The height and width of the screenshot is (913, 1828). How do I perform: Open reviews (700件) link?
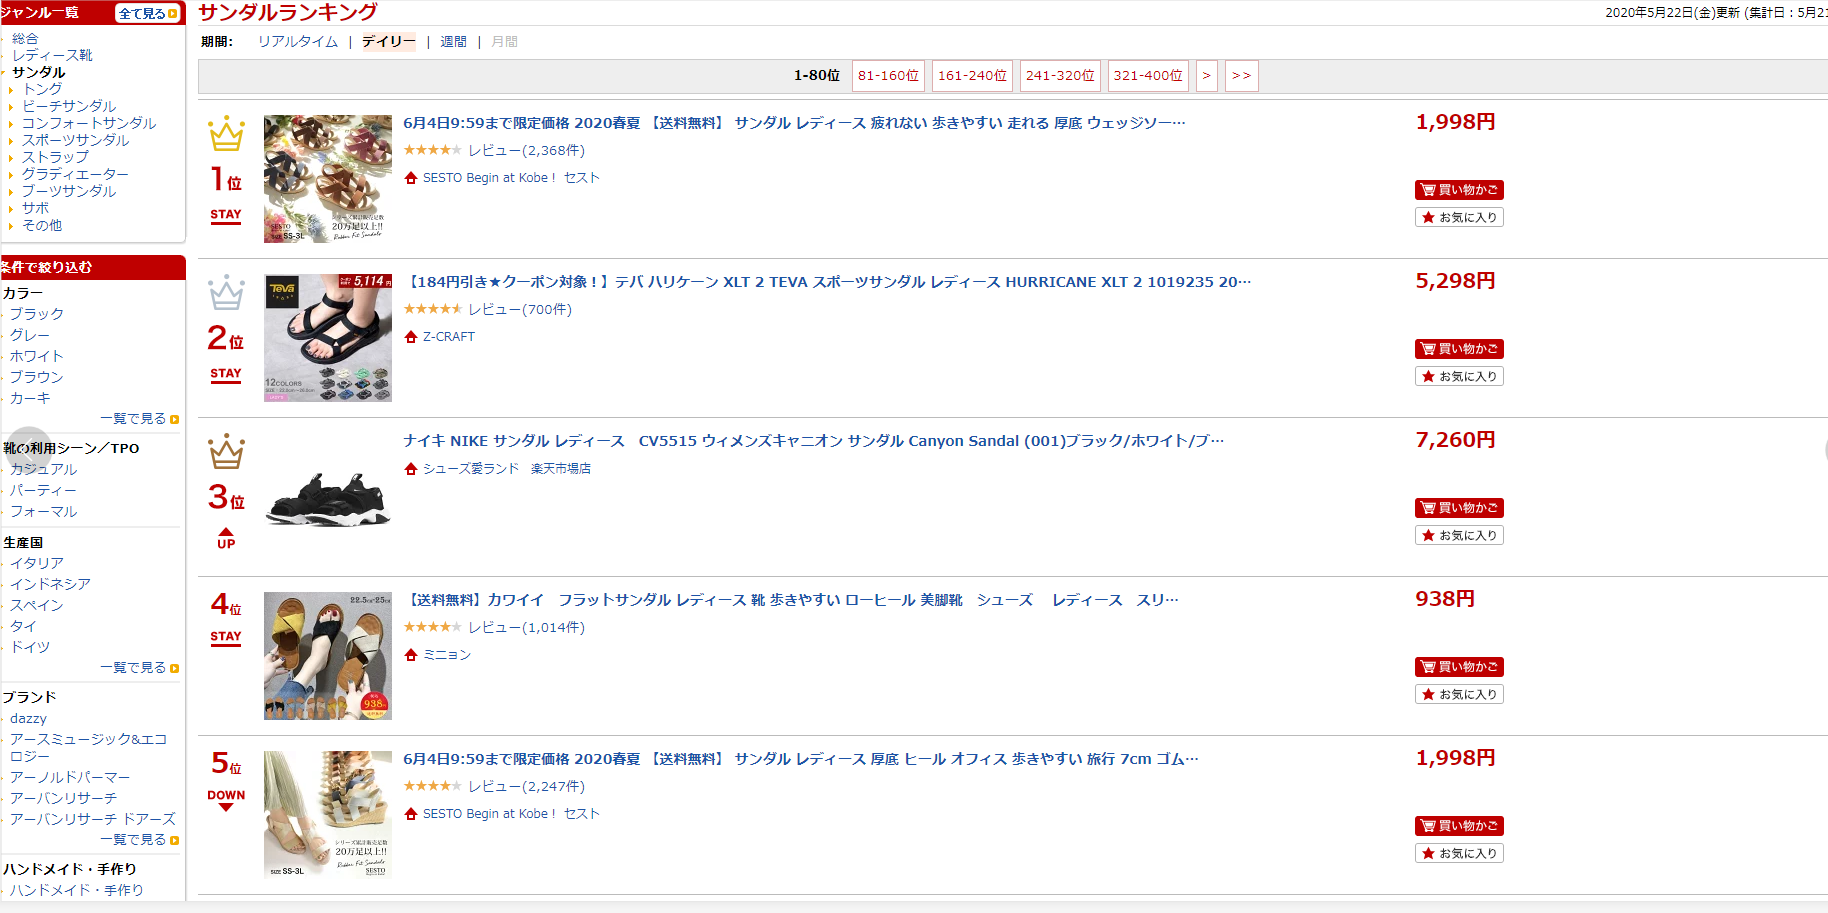click(x=520, y=310)
